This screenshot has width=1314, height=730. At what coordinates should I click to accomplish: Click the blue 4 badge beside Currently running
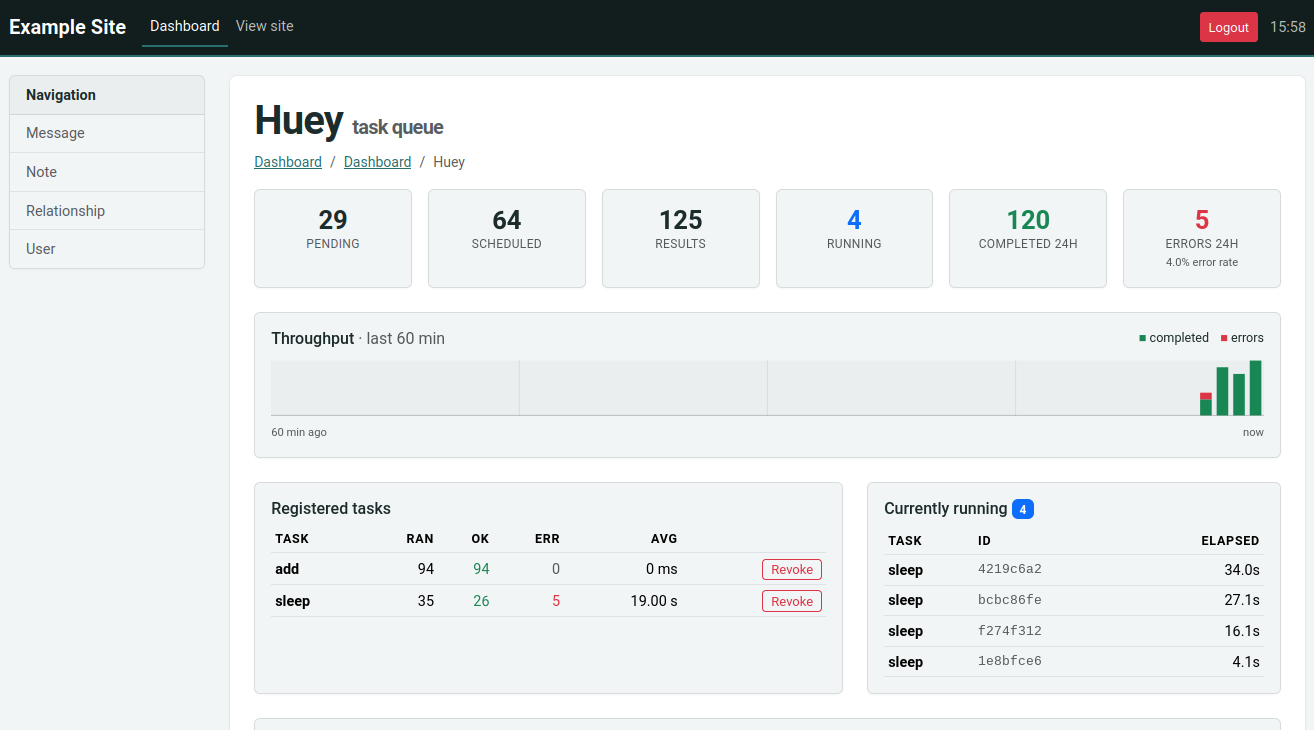[1023, 509]
